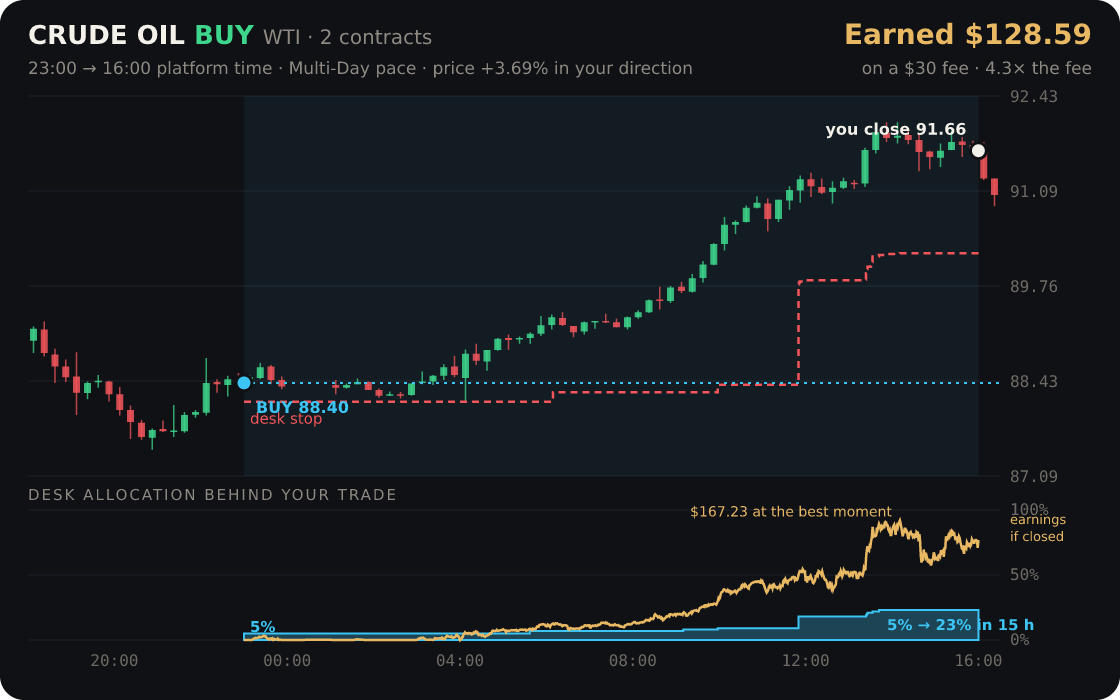Click the "earnings if closed" legend label
Viewport: 1120px width, 700px height.
1037,529
